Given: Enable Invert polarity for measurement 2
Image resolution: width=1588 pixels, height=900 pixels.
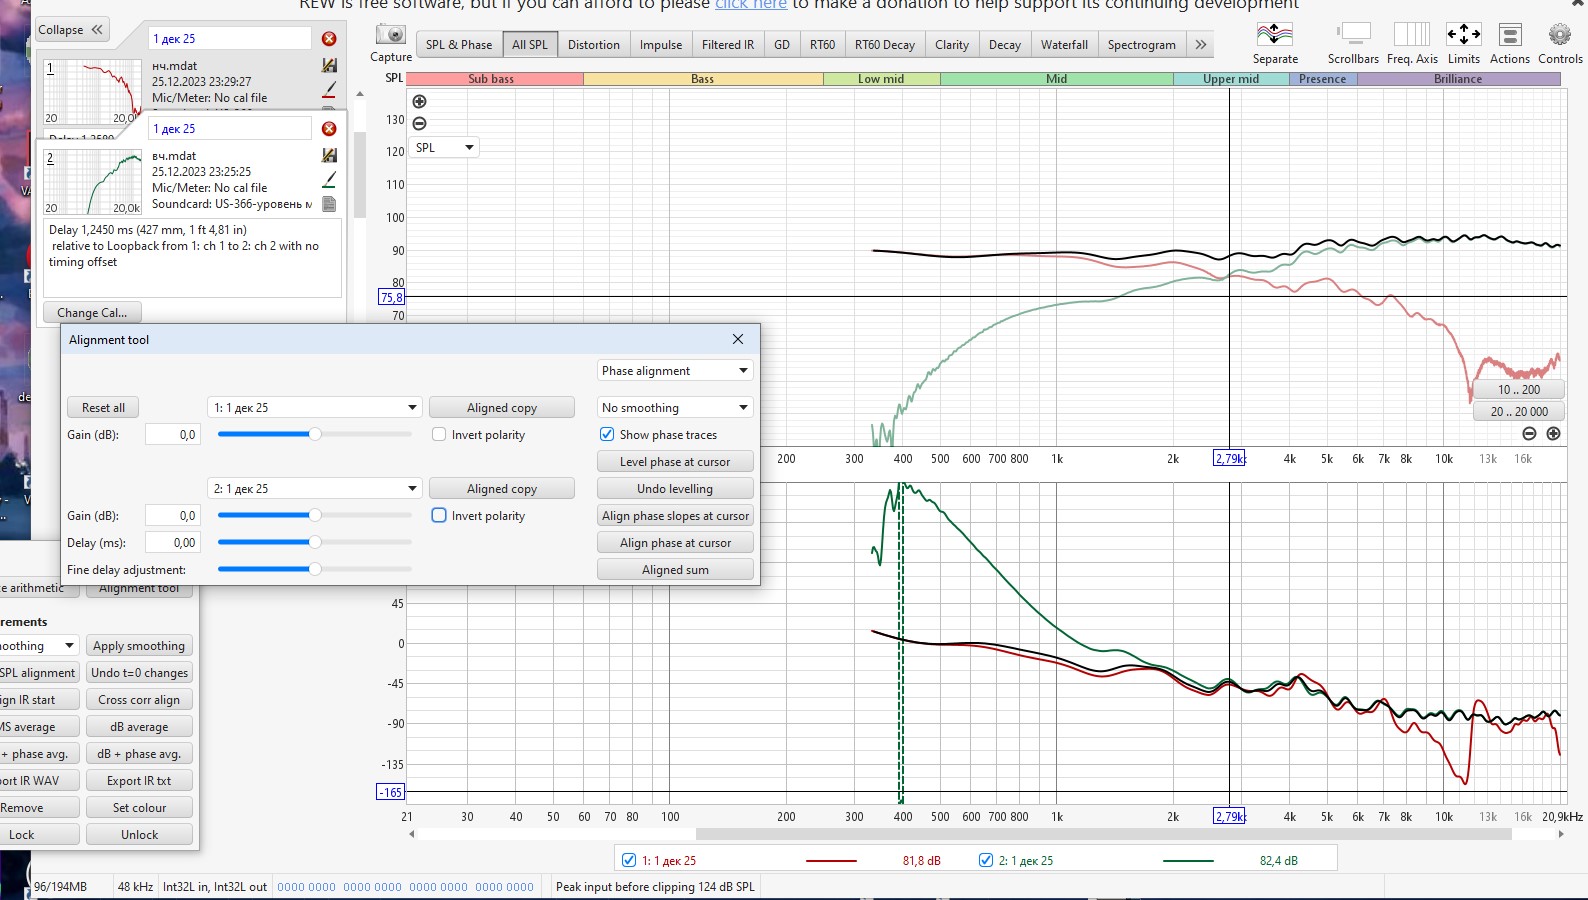Looking at the screenshot, I should (x=439, y=516).
